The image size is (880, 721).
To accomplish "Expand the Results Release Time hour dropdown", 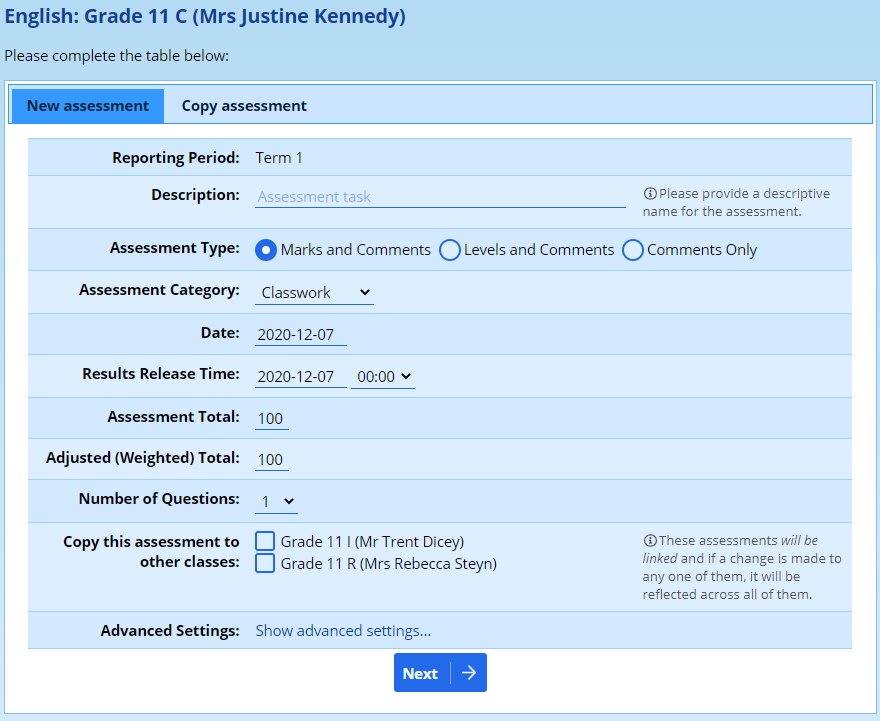I will click(383, 377).
